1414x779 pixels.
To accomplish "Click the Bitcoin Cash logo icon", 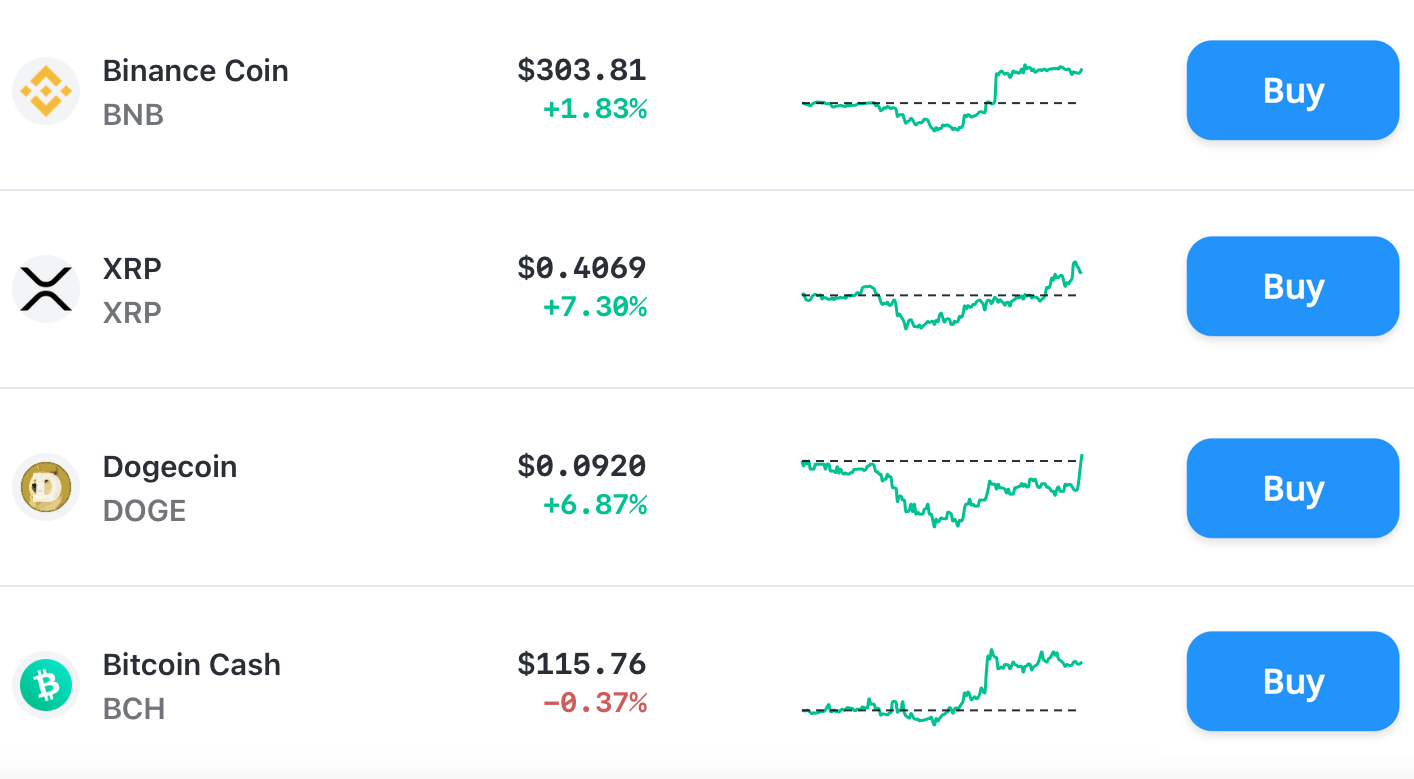I will tap(45, 684).
